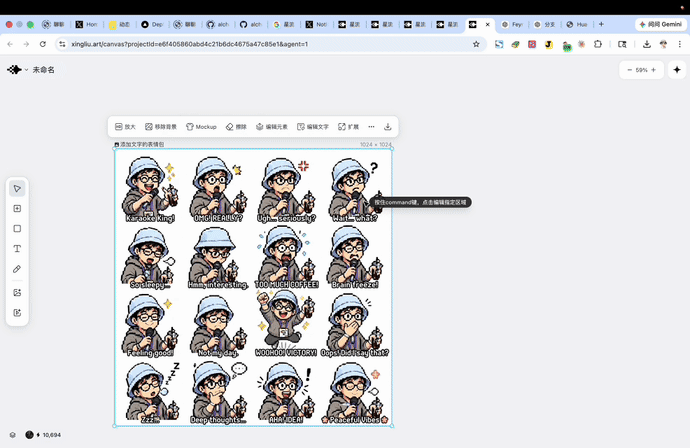The image size is (690, 448).
Task: Click 放大 upscale button
Action: point(125,127)
